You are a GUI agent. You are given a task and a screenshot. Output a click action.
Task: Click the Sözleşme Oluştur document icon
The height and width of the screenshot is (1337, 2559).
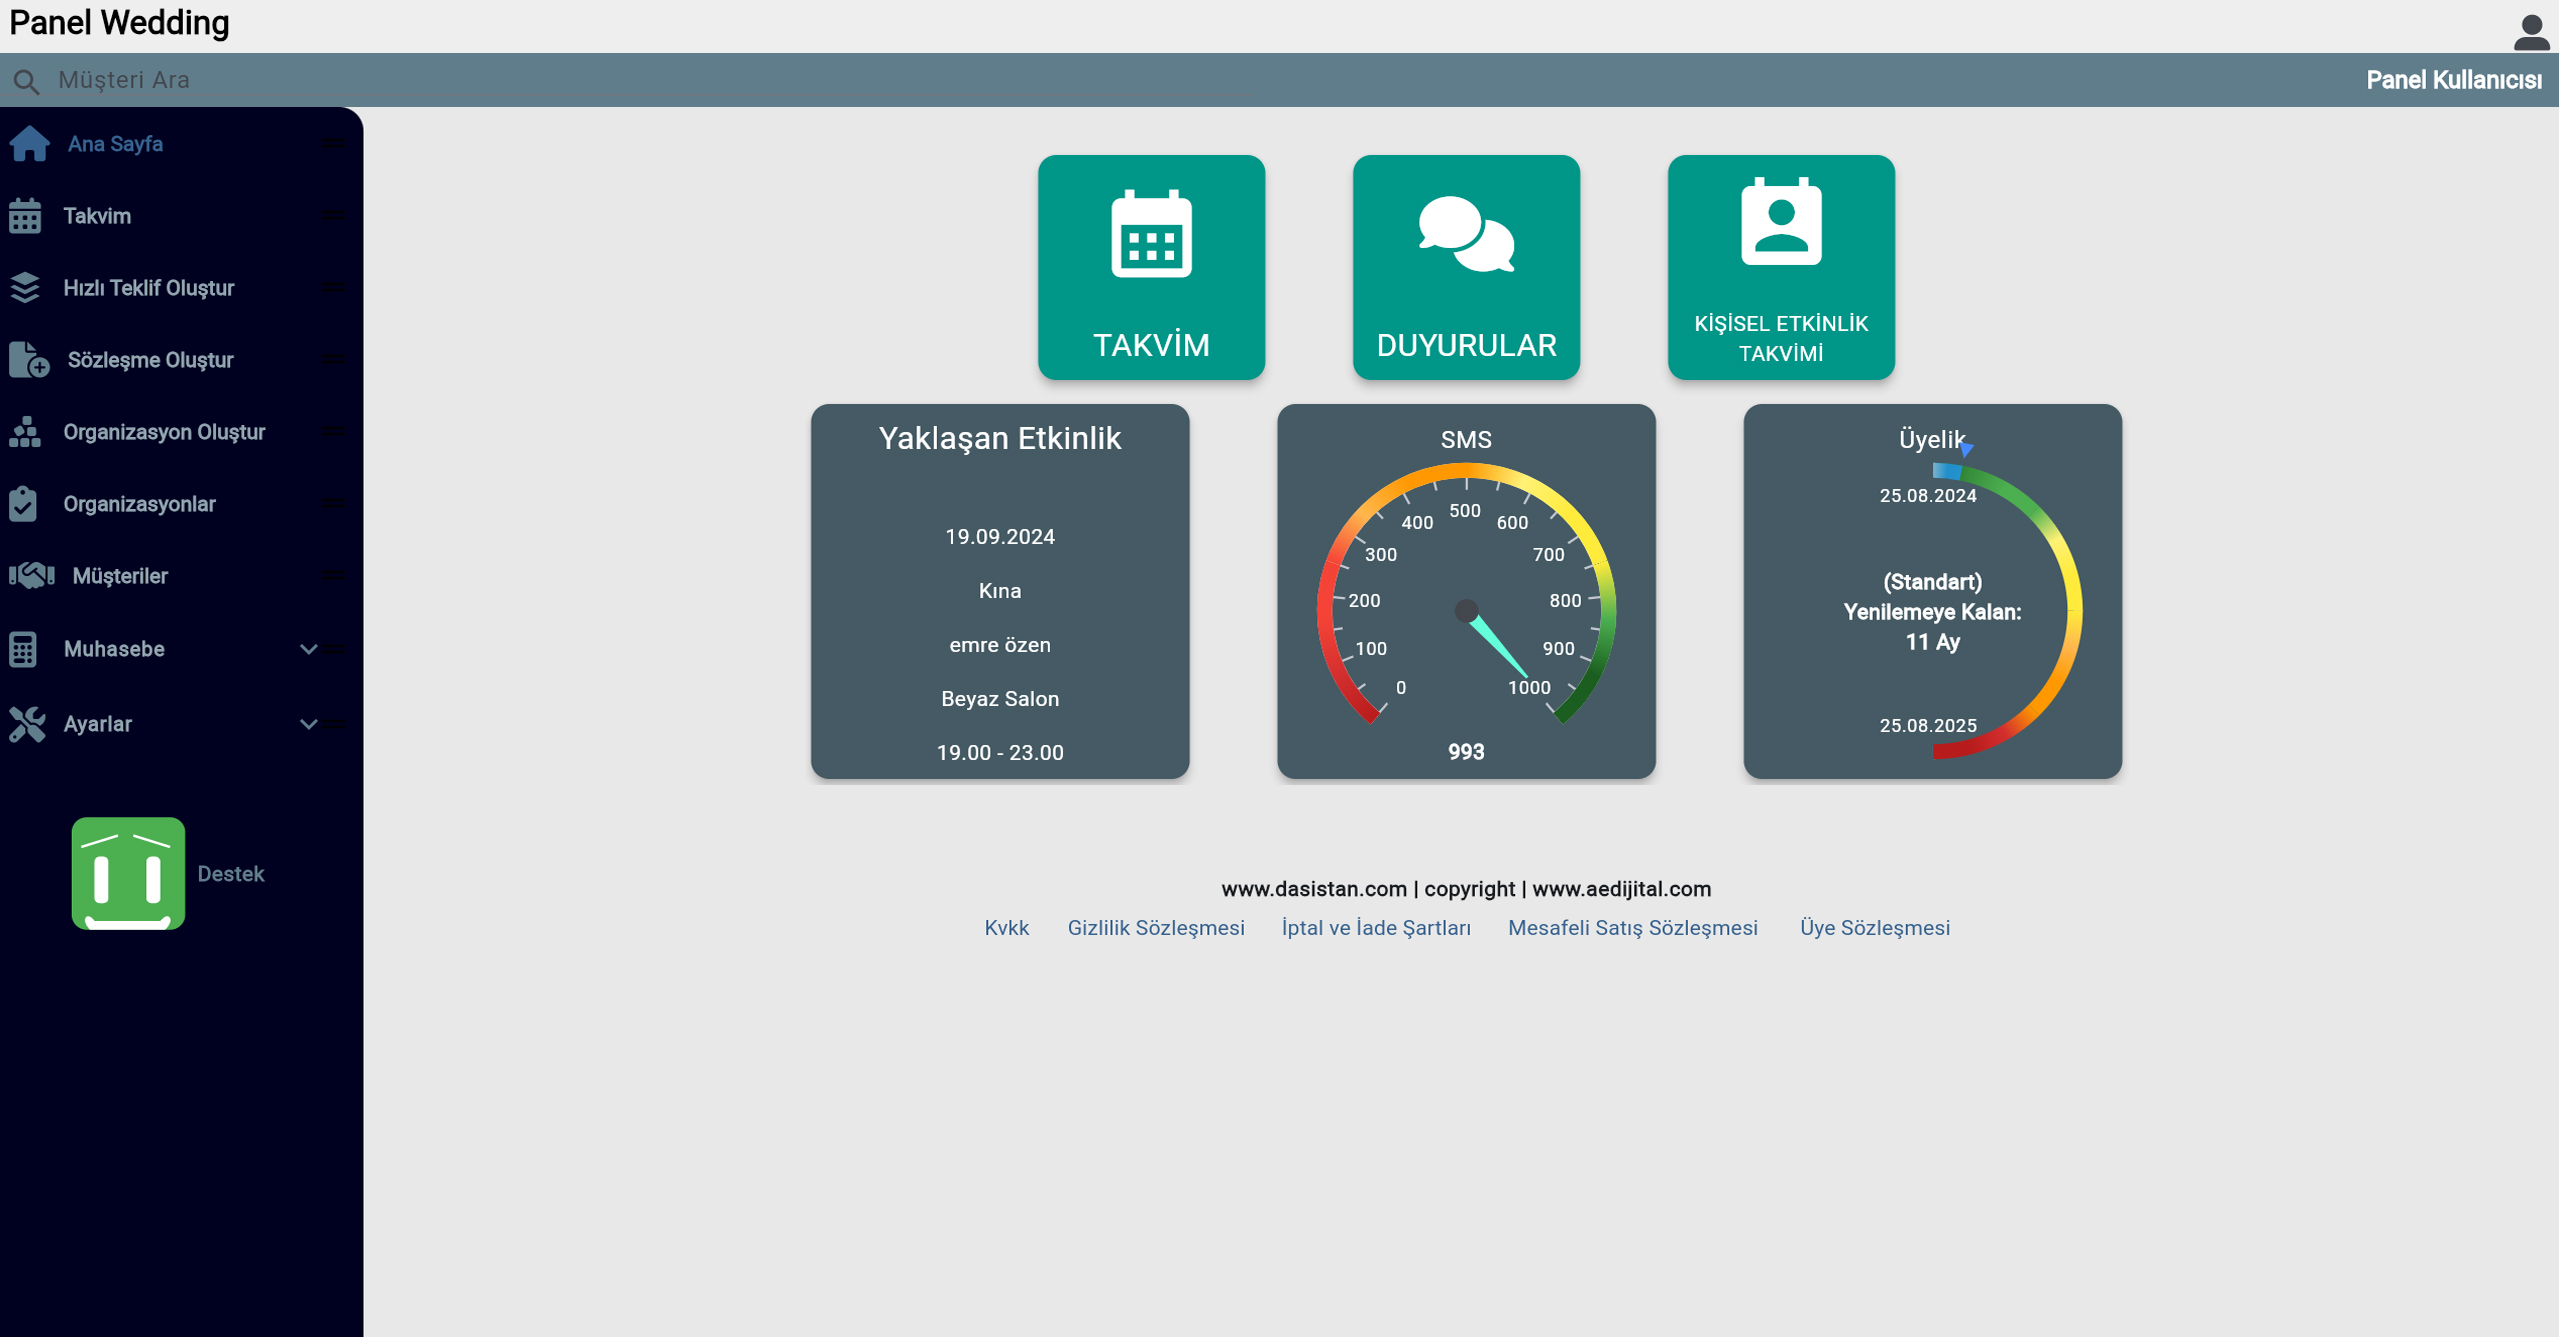(x=29, y=360)
